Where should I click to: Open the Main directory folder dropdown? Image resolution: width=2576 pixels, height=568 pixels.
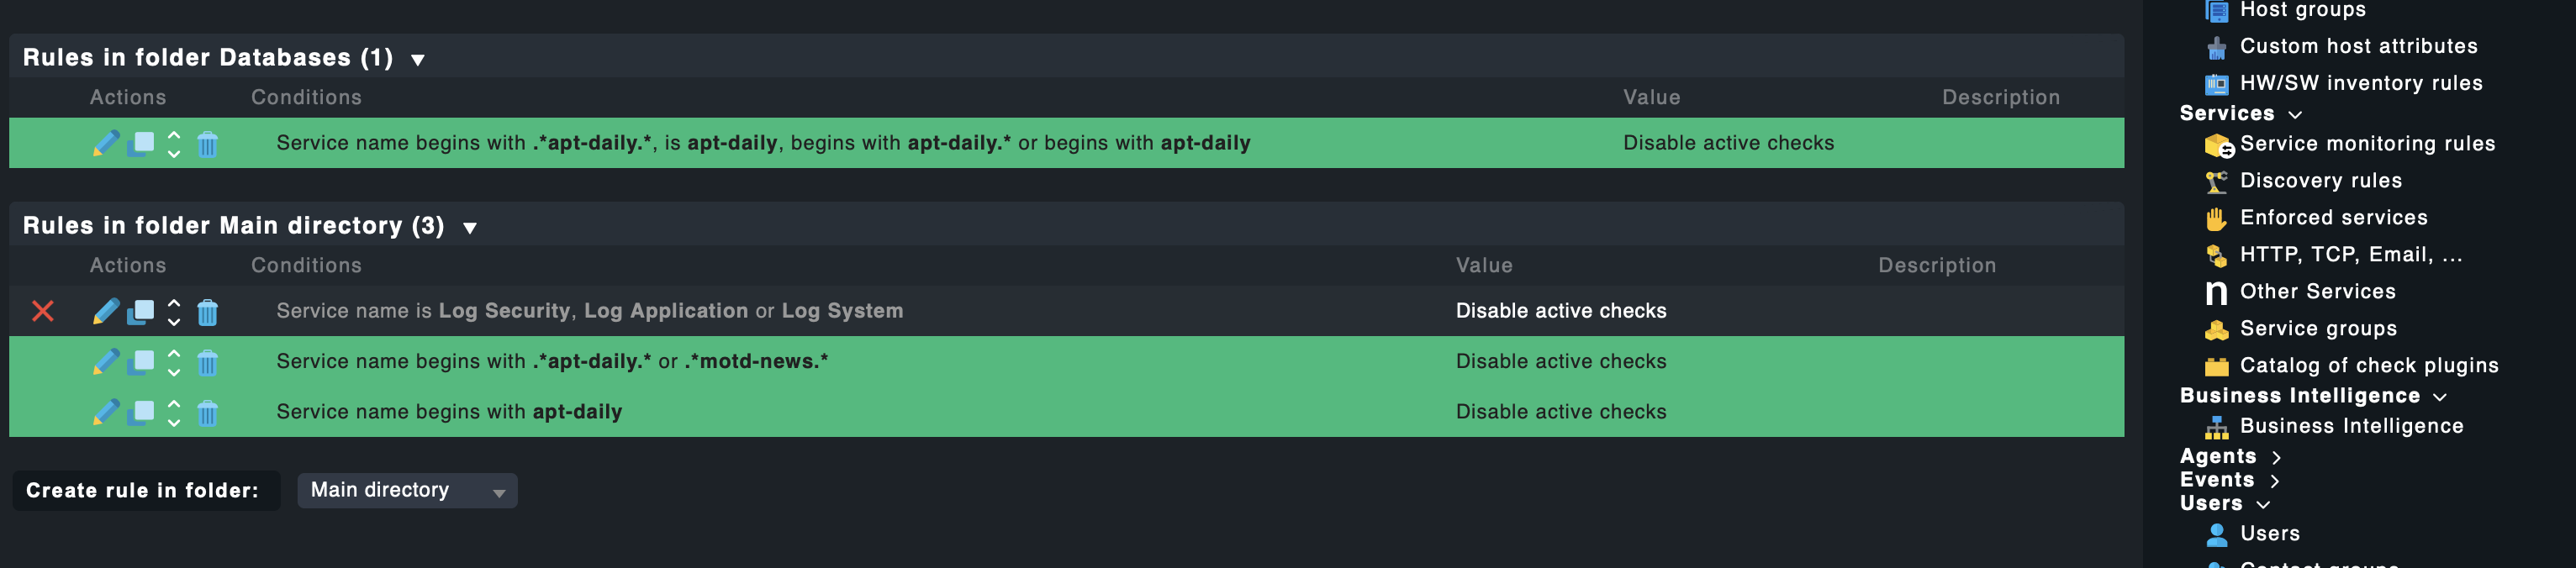point(407,490)
